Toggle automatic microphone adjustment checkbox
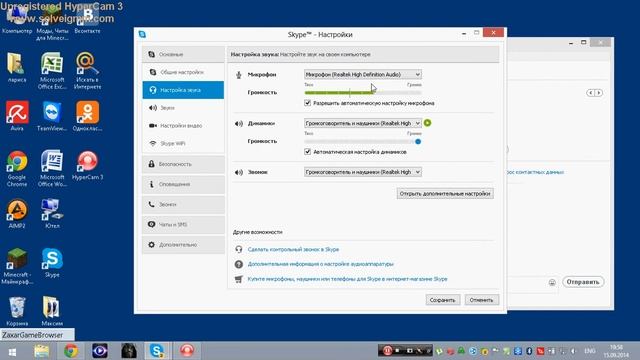This screenshot has width=640, height=360. (307, 103)
